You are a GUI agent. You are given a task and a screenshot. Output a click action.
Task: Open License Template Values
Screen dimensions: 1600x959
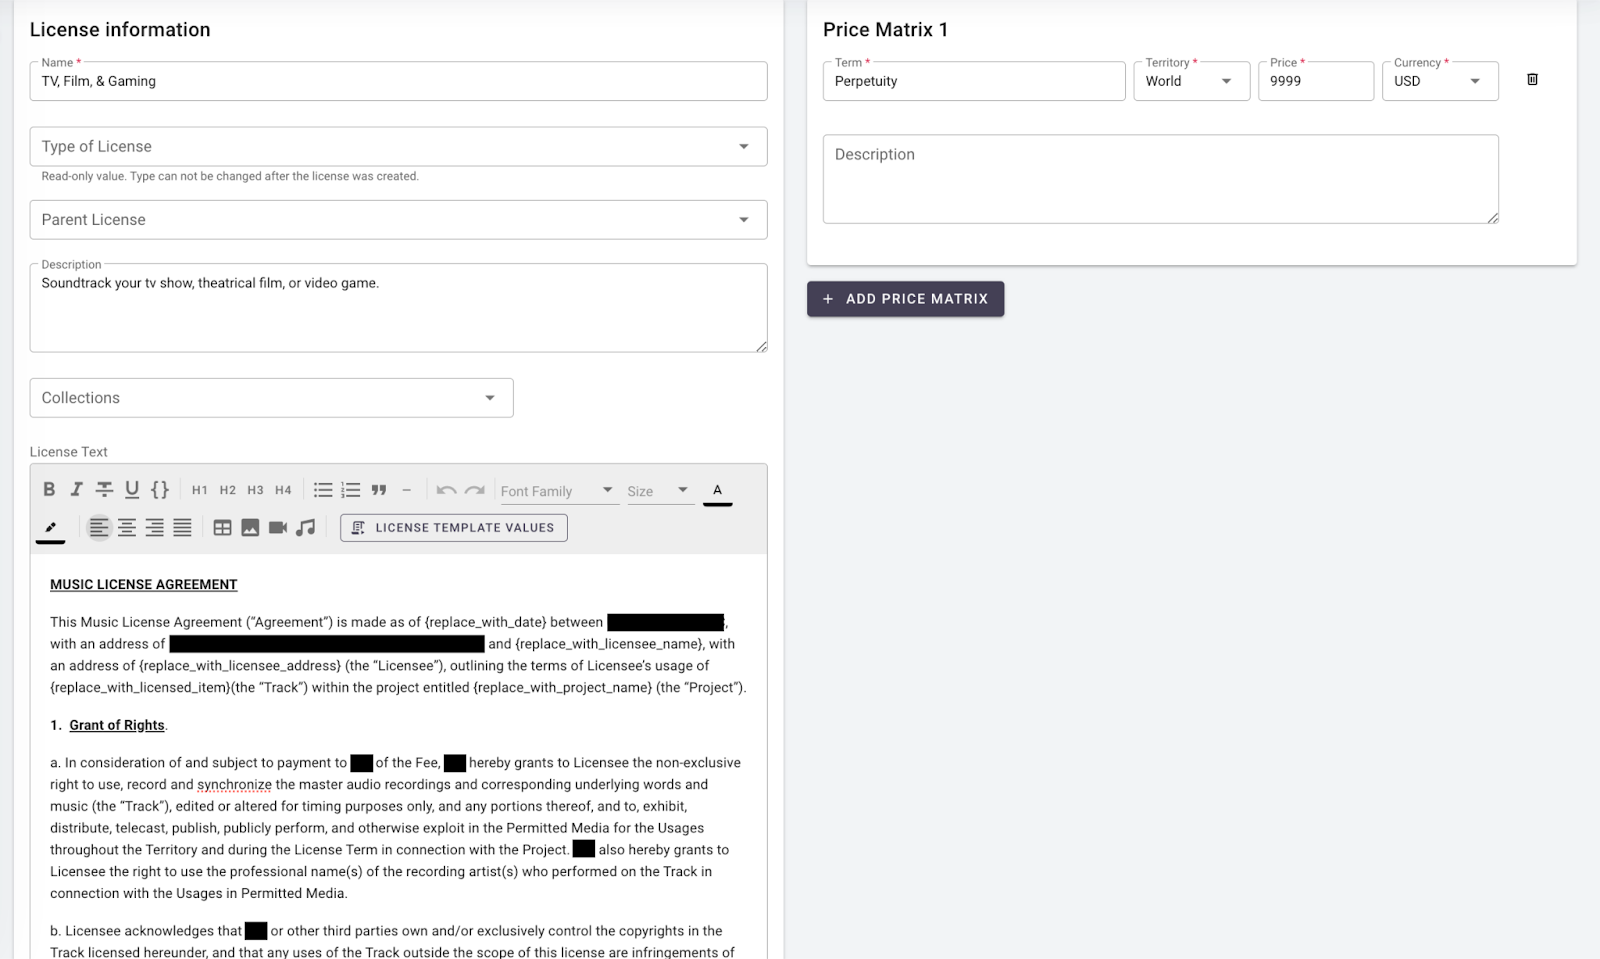click(x=454, y=528)
